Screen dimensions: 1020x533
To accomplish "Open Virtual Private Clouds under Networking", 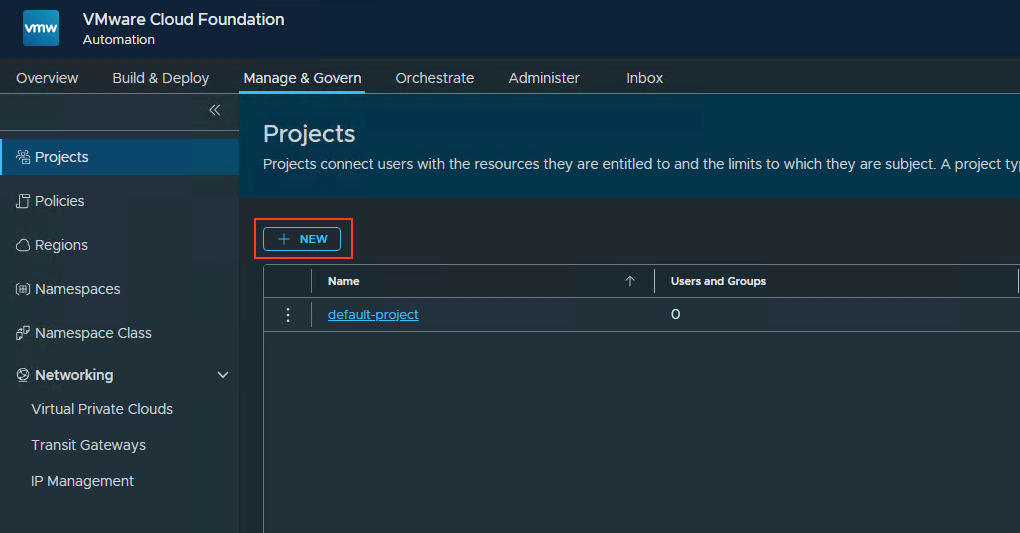I will (x=102, y=409).
